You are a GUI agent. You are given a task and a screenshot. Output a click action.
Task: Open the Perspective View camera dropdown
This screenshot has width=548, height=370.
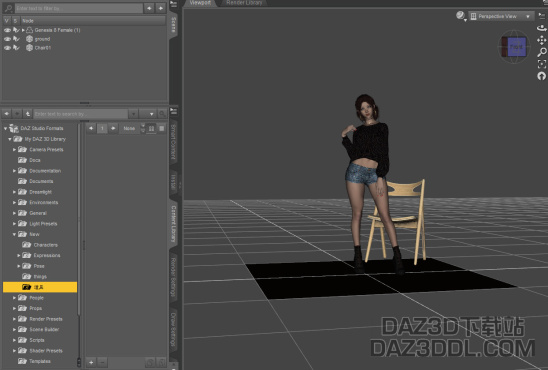502,16
